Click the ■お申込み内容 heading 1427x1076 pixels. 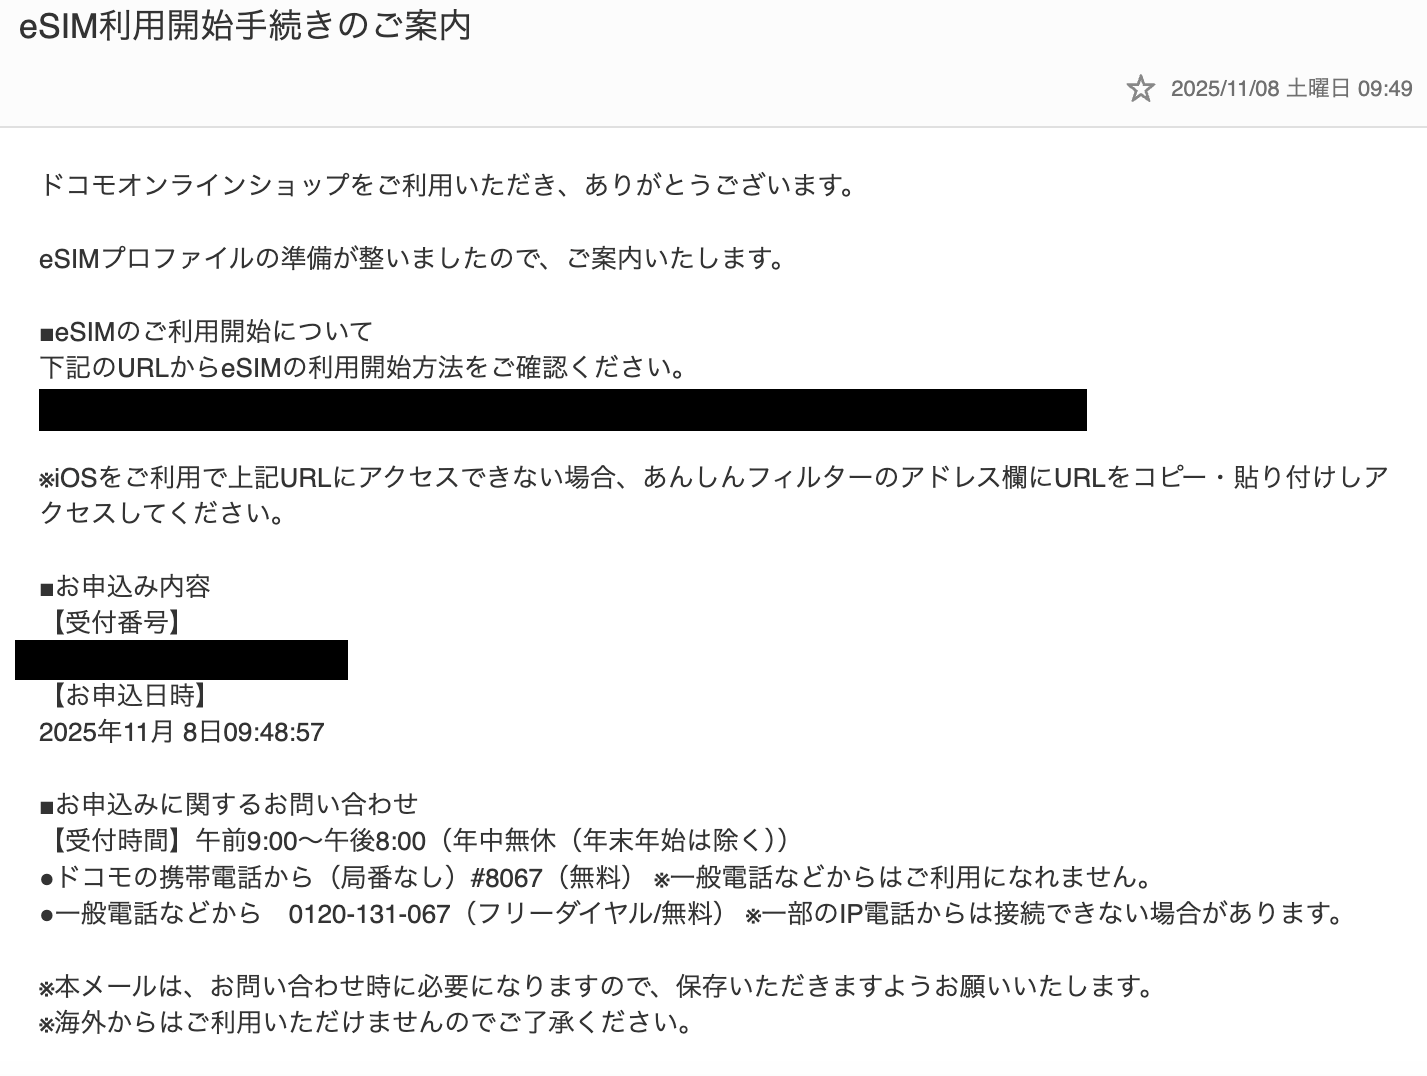pyautogui.click(x=125, y=586)
